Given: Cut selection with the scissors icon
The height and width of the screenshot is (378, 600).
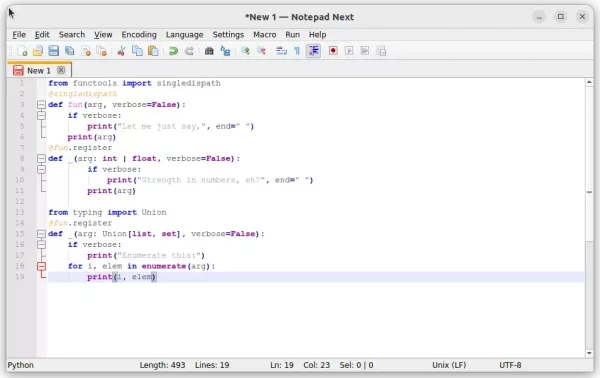Looking at the screenshot, I should [121, 51].
